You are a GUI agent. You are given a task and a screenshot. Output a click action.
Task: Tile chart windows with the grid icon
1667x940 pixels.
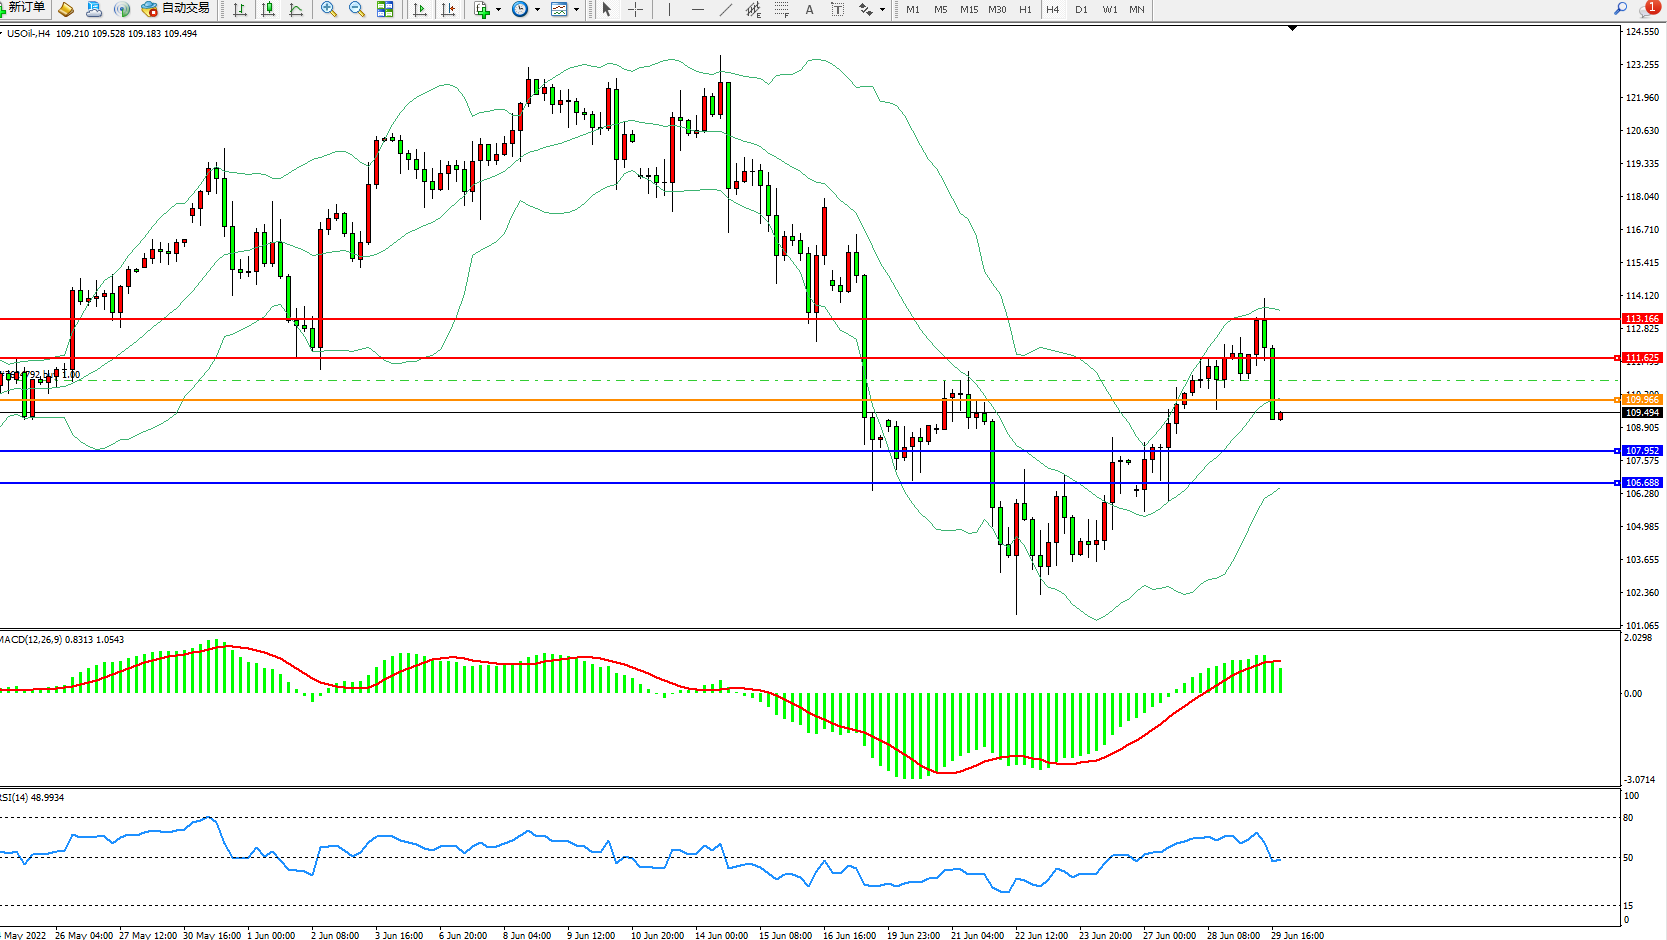pos(385,9)
